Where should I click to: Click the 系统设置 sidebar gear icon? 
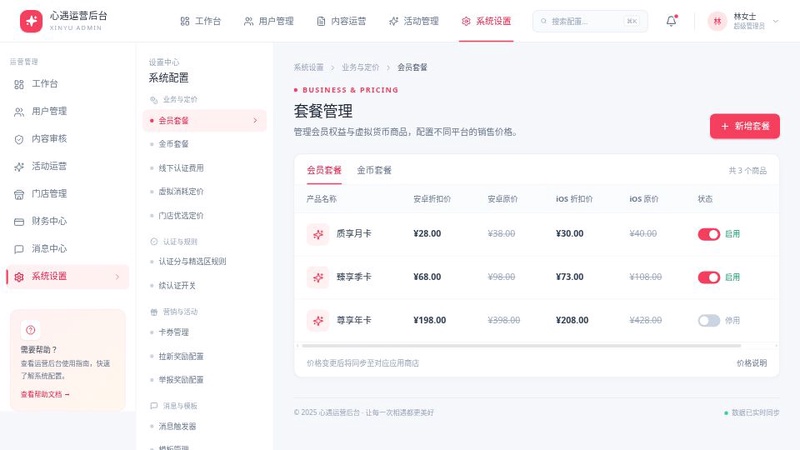pos(19,277)
